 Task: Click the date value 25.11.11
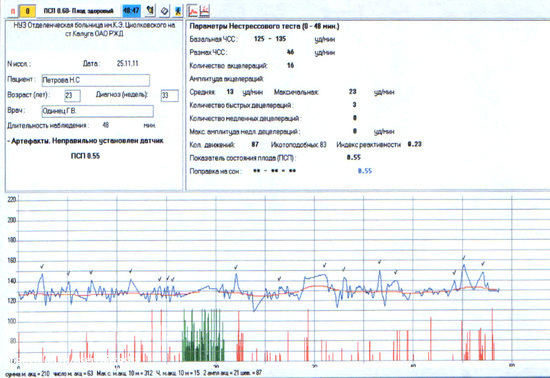[128, 63]
